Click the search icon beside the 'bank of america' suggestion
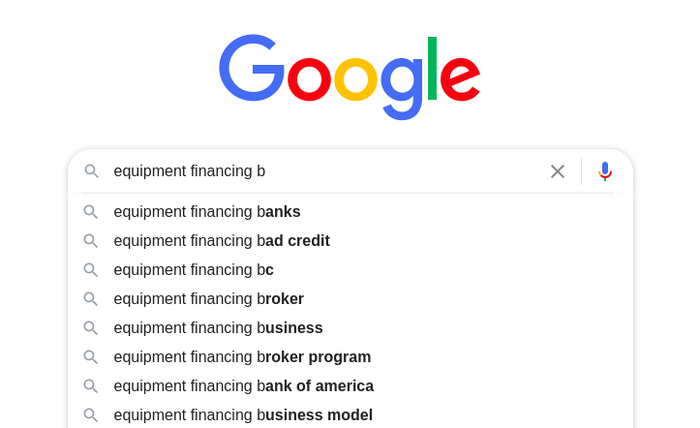Image resolution: width=700 pixels, height=428 pixels. click(x=91, y=386)
